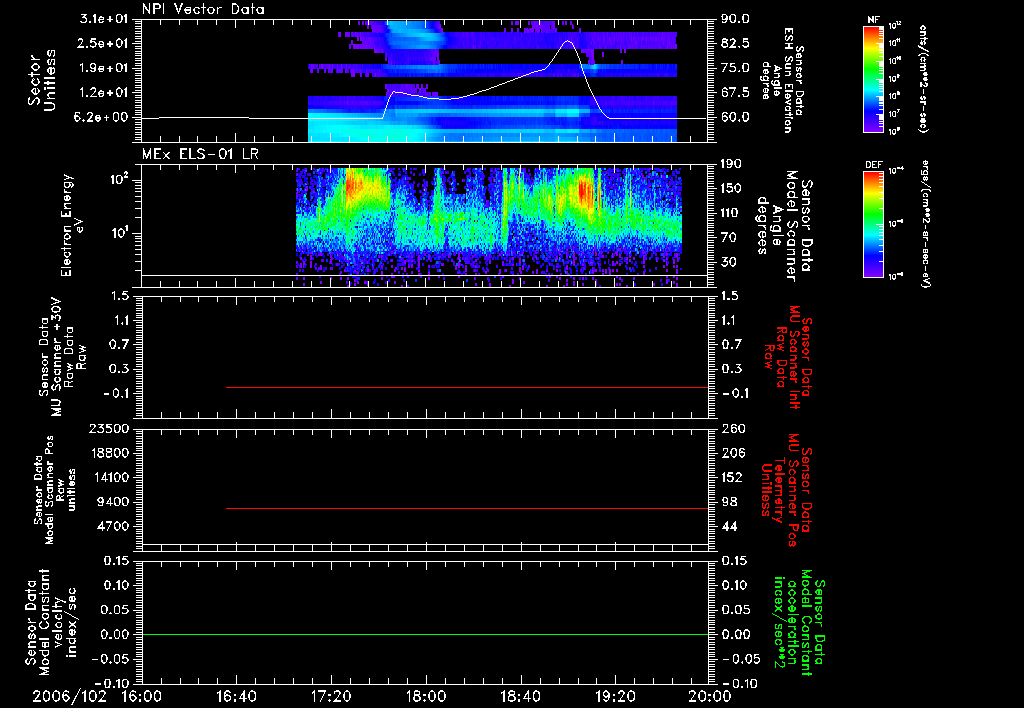Click the 75.0 degree tick label

(x=735, y=68)
